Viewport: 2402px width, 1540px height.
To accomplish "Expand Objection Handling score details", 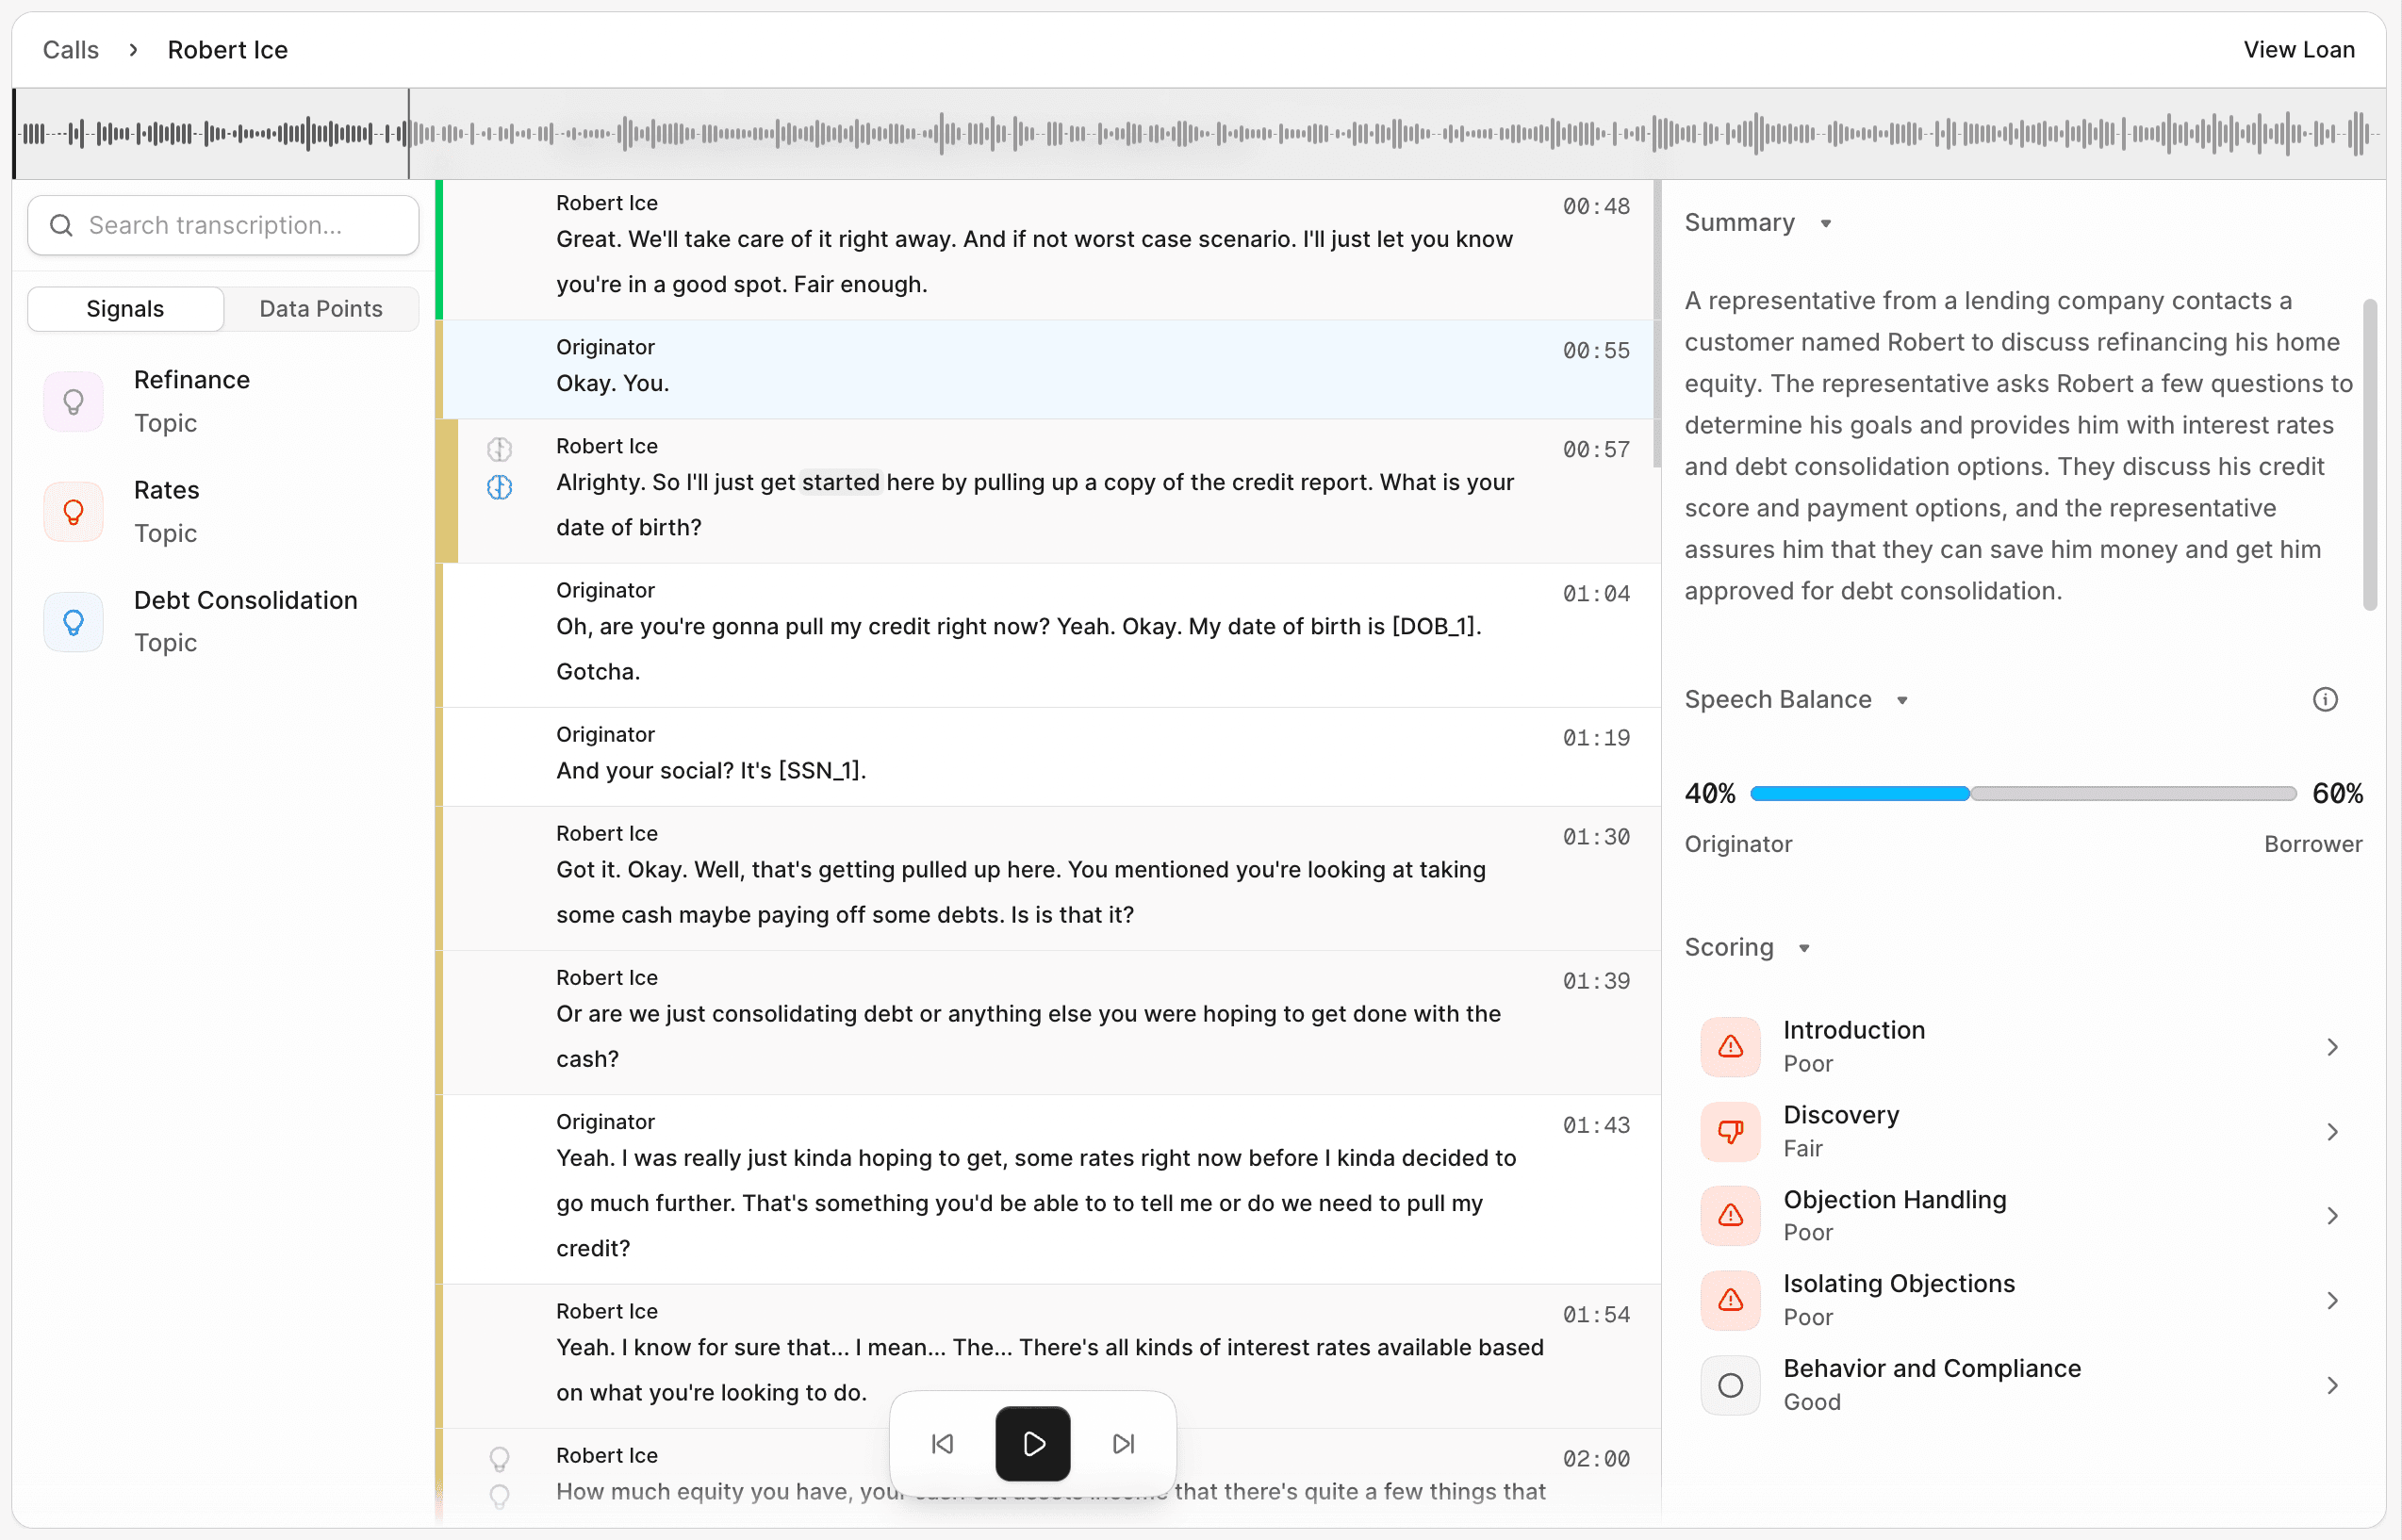I will point(2331,1215).
